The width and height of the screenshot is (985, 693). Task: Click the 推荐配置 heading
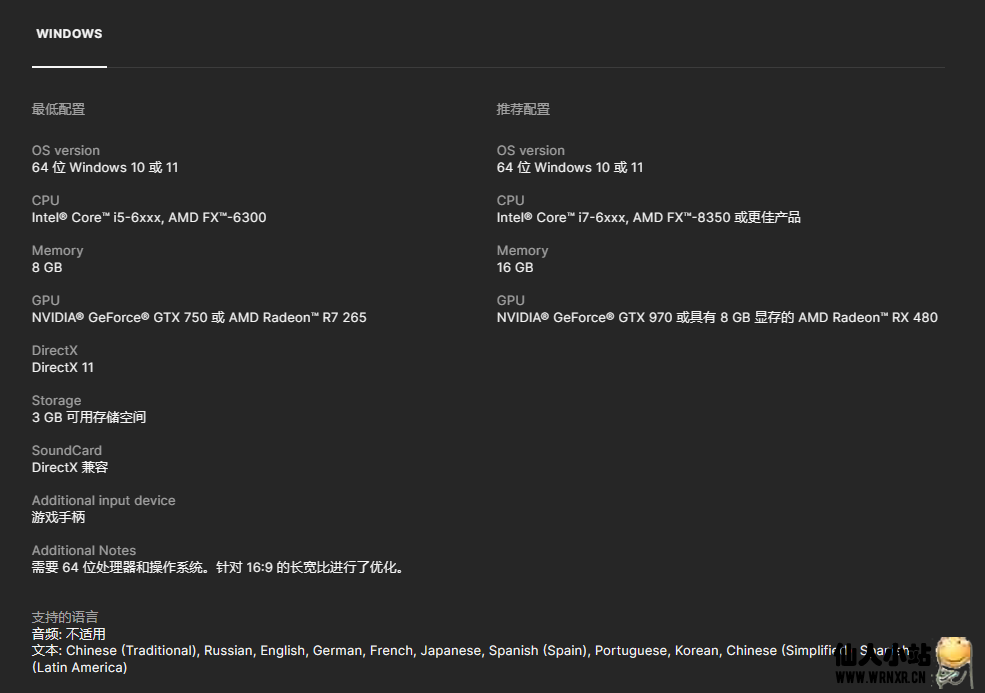point(523,109)
